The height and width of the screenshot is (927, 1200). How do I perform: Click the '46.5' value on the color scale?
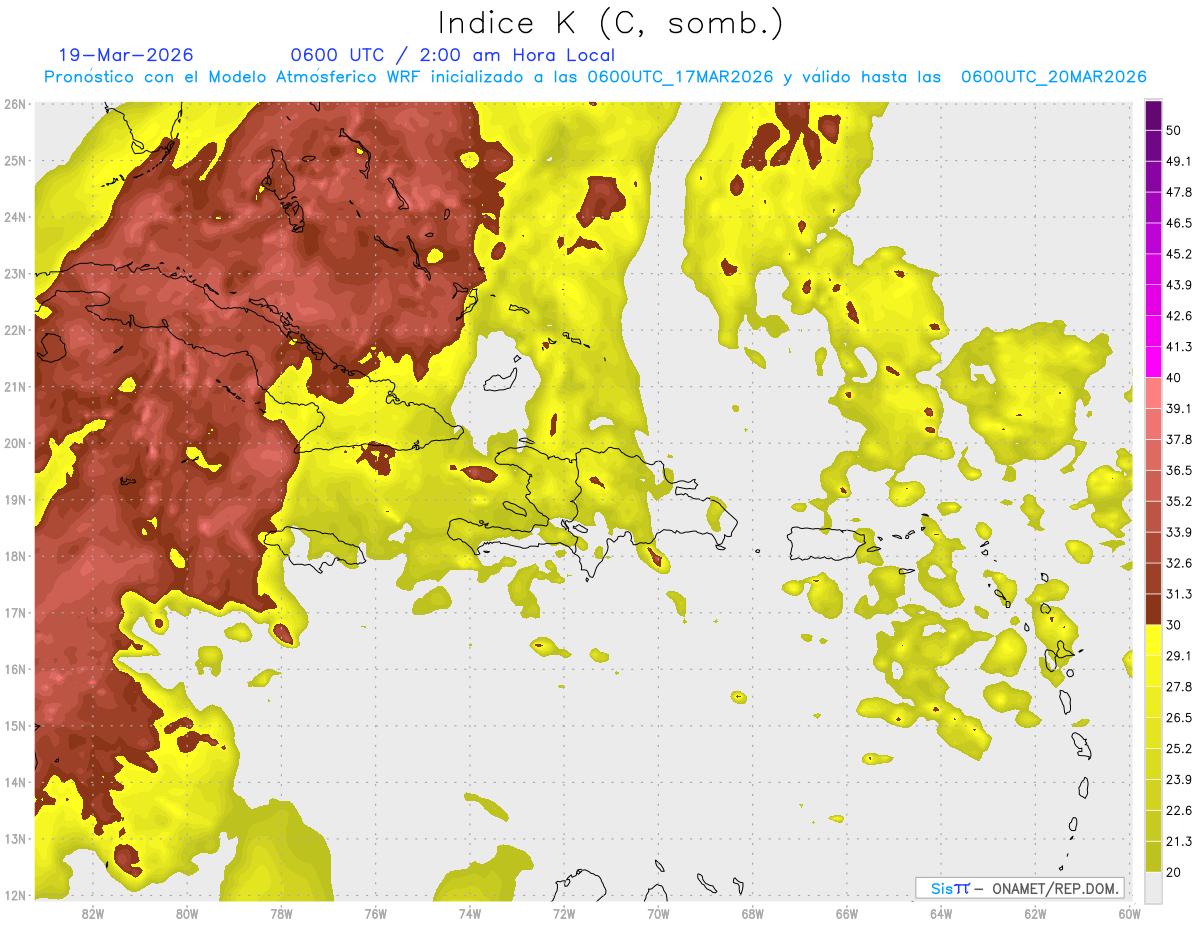click(1179, 223)
